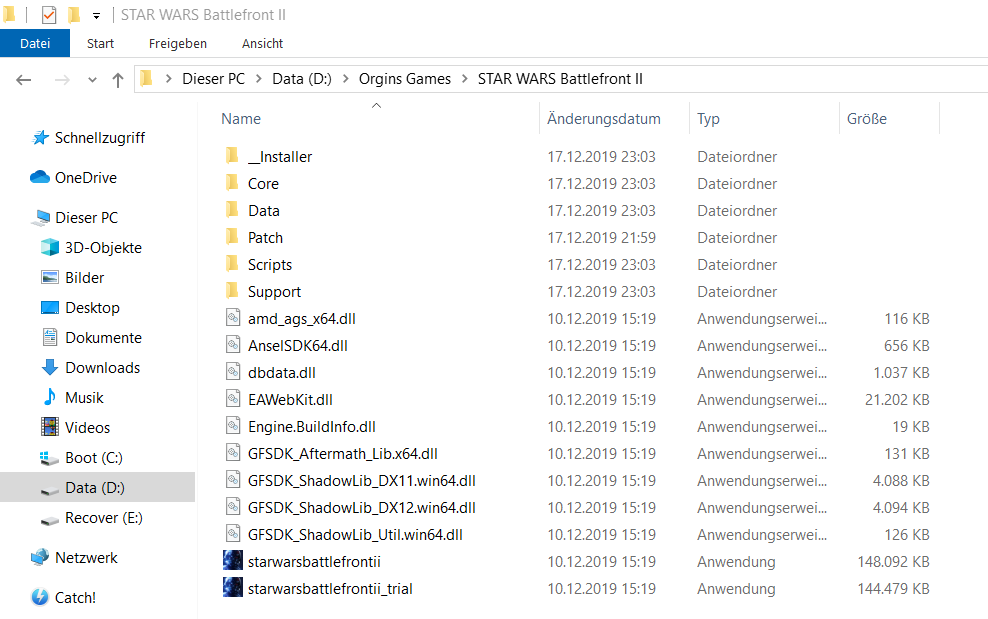Screen dimensions: 988x619
Task: Click the Engine.BuildInfo.dll file icon
Action: 233,427
